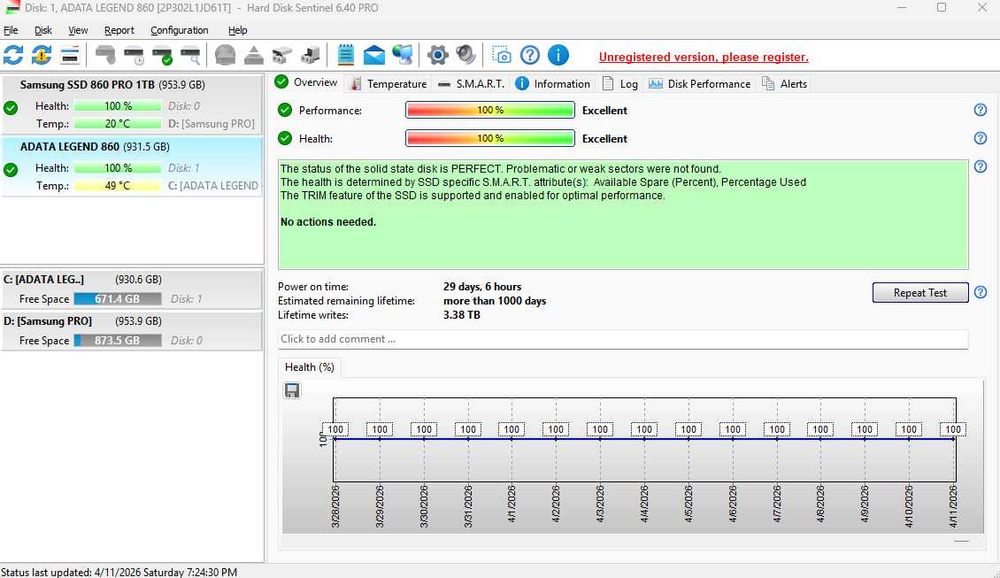Click help icon beside the Health bar
1000x578 pixels.
coord(980,138)
